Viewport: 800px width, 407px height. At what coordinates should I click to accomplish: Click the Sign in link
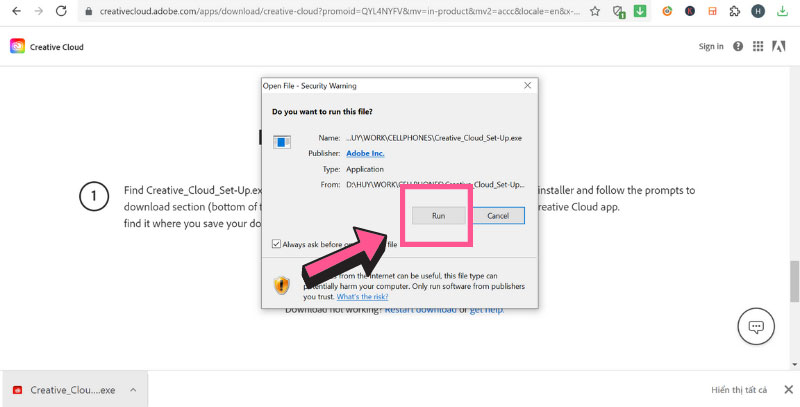(x=711, y=46)
